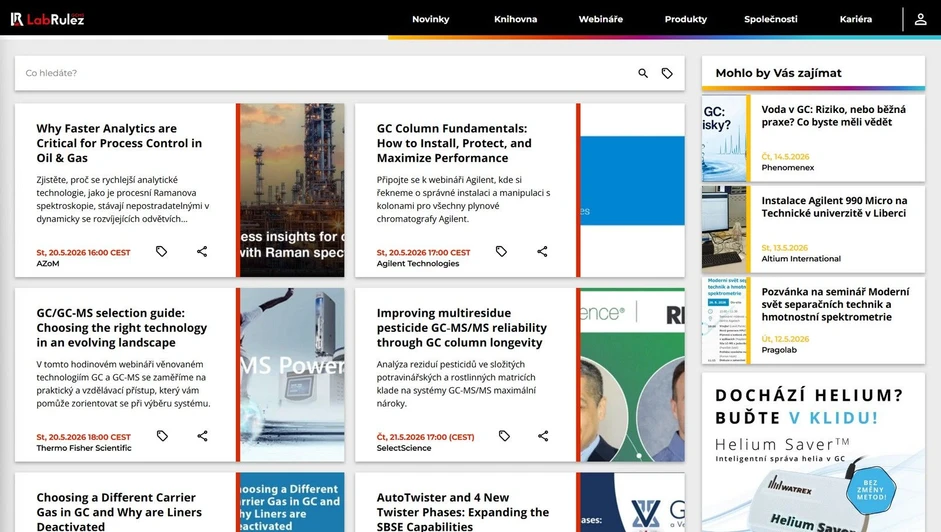Image resolution: width=941 pixels, height=532 pixels.
Task: Click 'Altium International' label
Action: (x=801, y=259)
